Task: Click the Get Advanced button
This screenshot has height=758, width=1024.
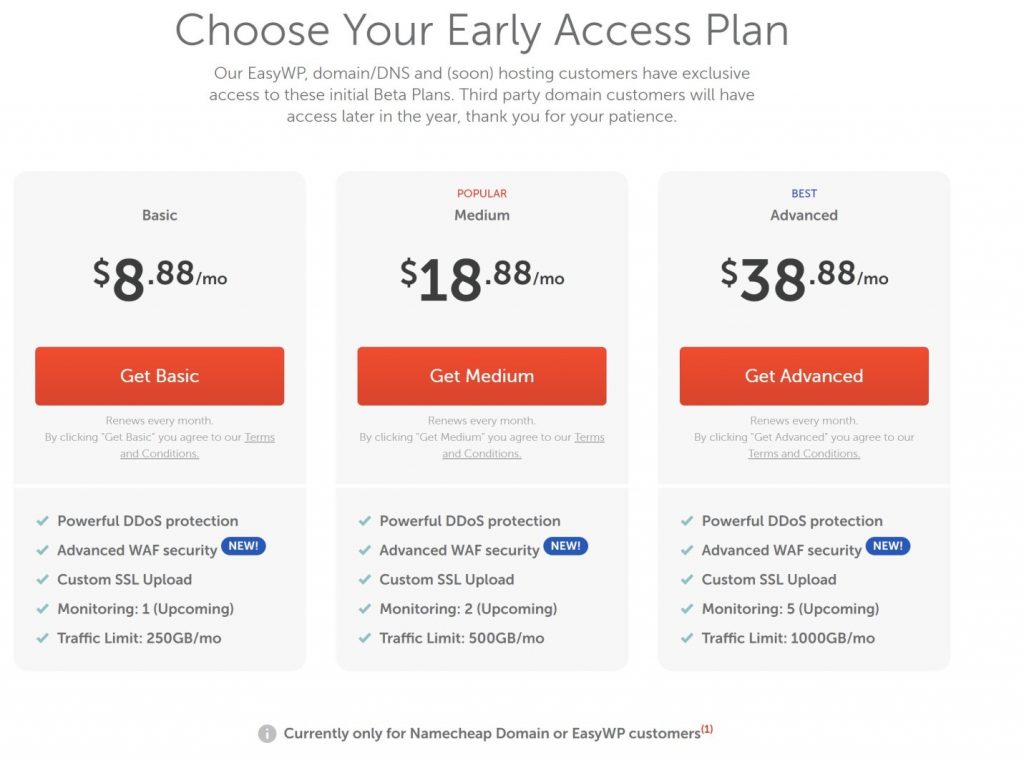Action: click(x=804, y=375)
